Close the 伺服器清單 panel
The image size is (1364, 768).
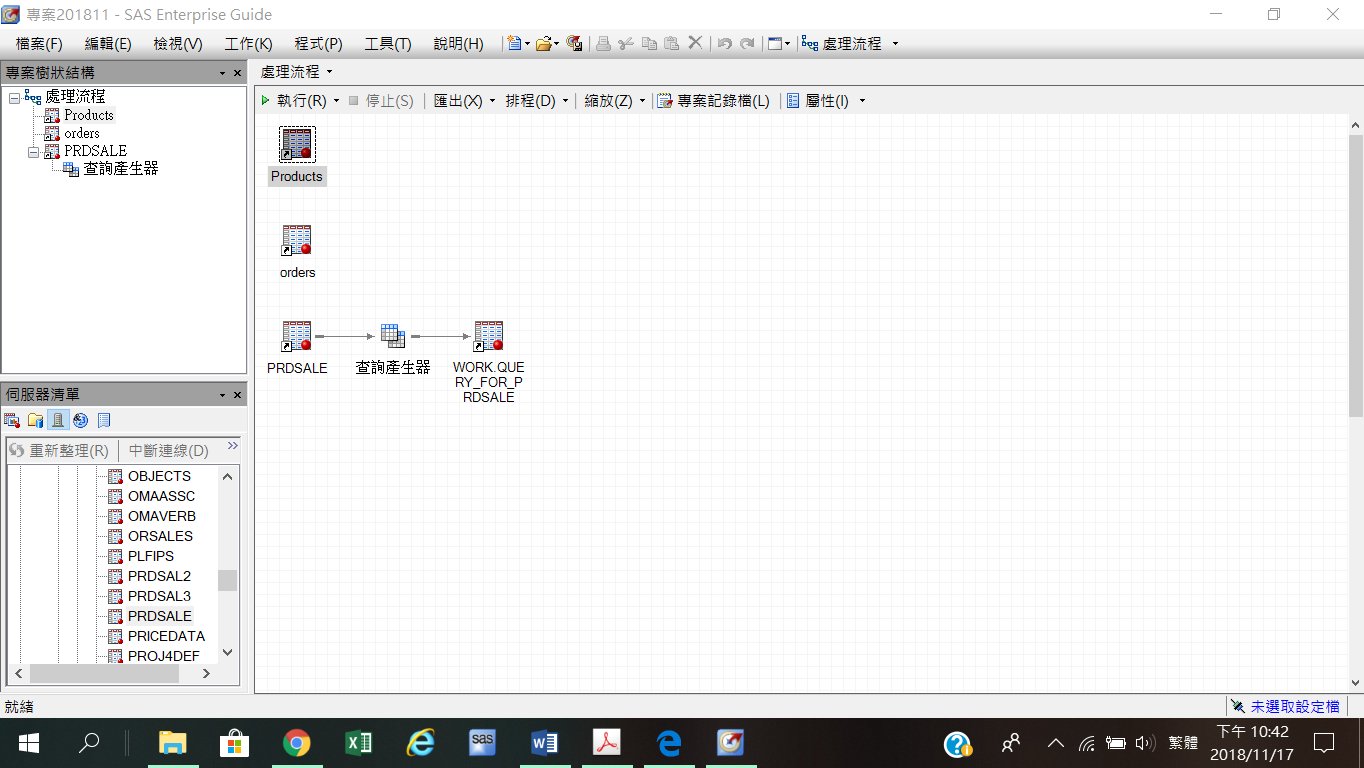237,395
